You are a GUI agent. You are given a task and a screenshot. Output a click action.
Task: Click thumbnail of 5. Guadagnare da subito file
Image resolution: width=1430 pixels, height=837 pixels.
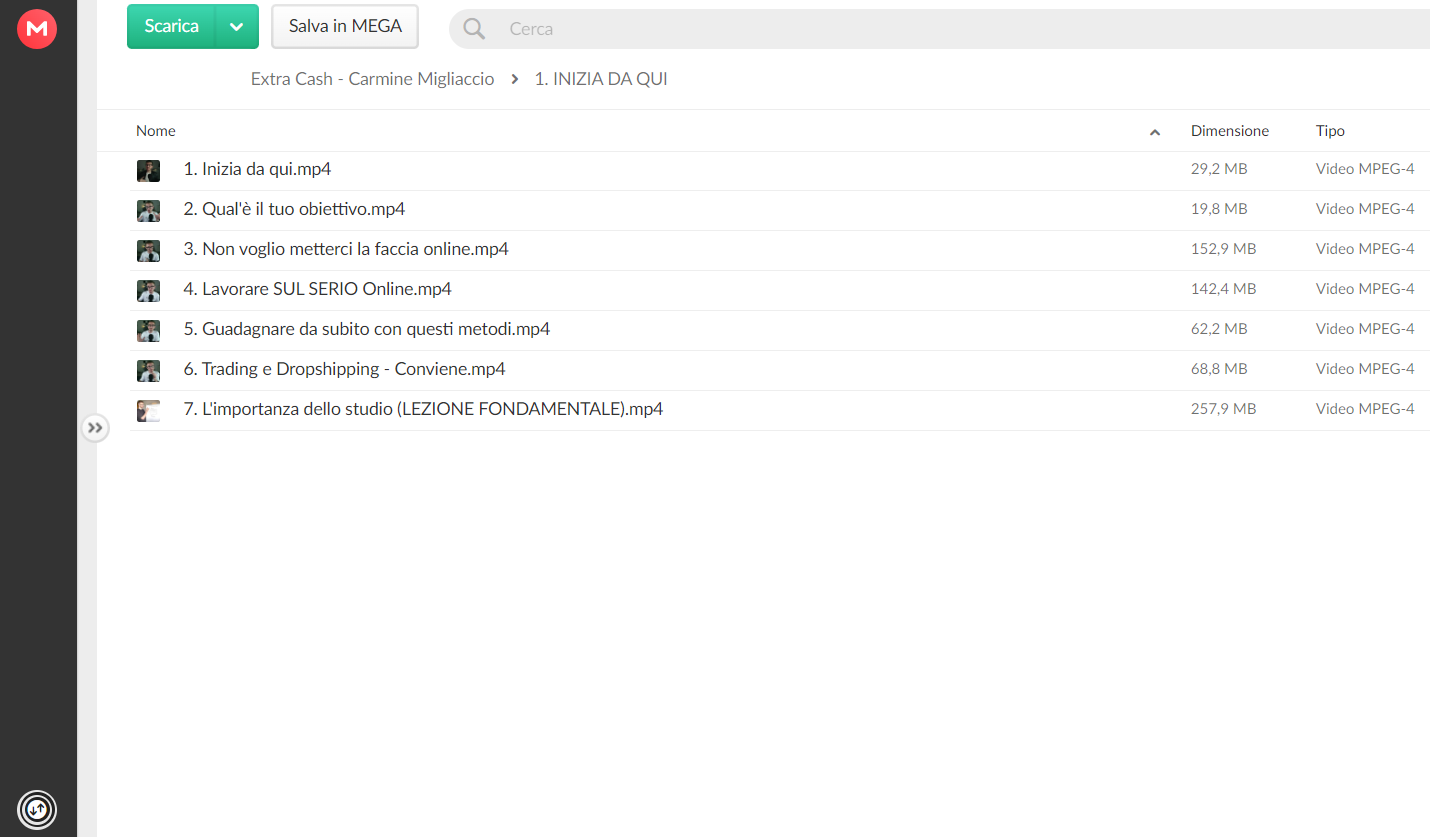click(x=148, y=331)
